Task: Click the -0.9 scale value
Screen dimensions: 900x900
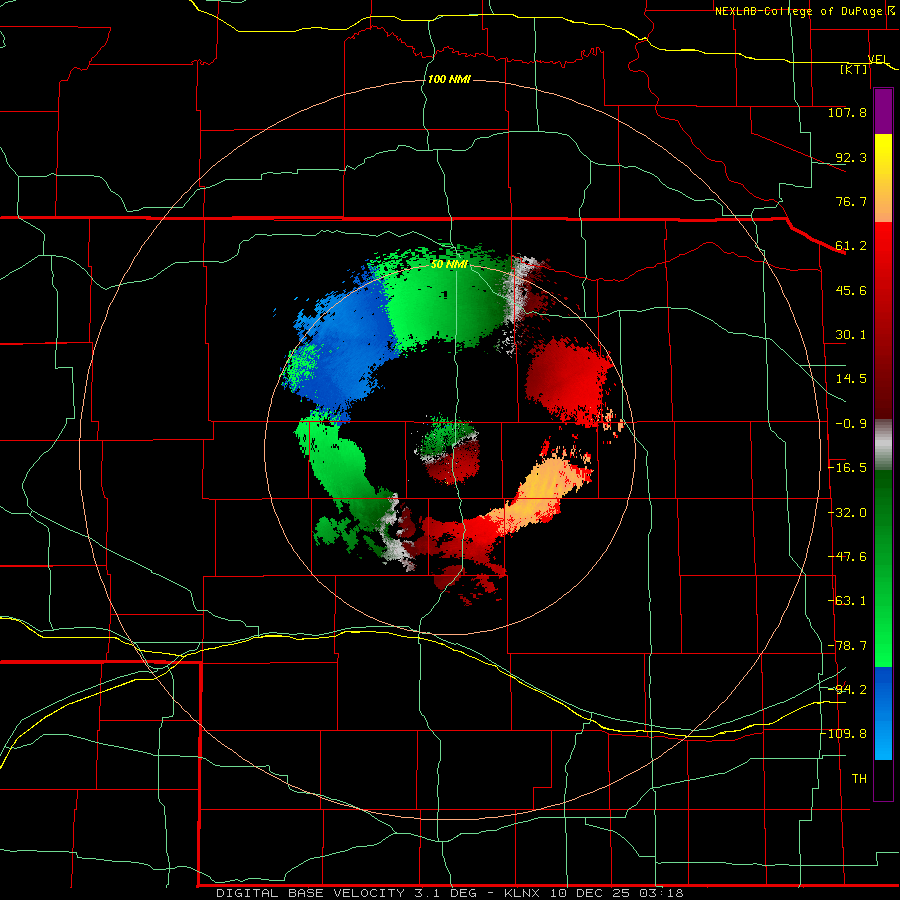Action: tap(851, 424)
